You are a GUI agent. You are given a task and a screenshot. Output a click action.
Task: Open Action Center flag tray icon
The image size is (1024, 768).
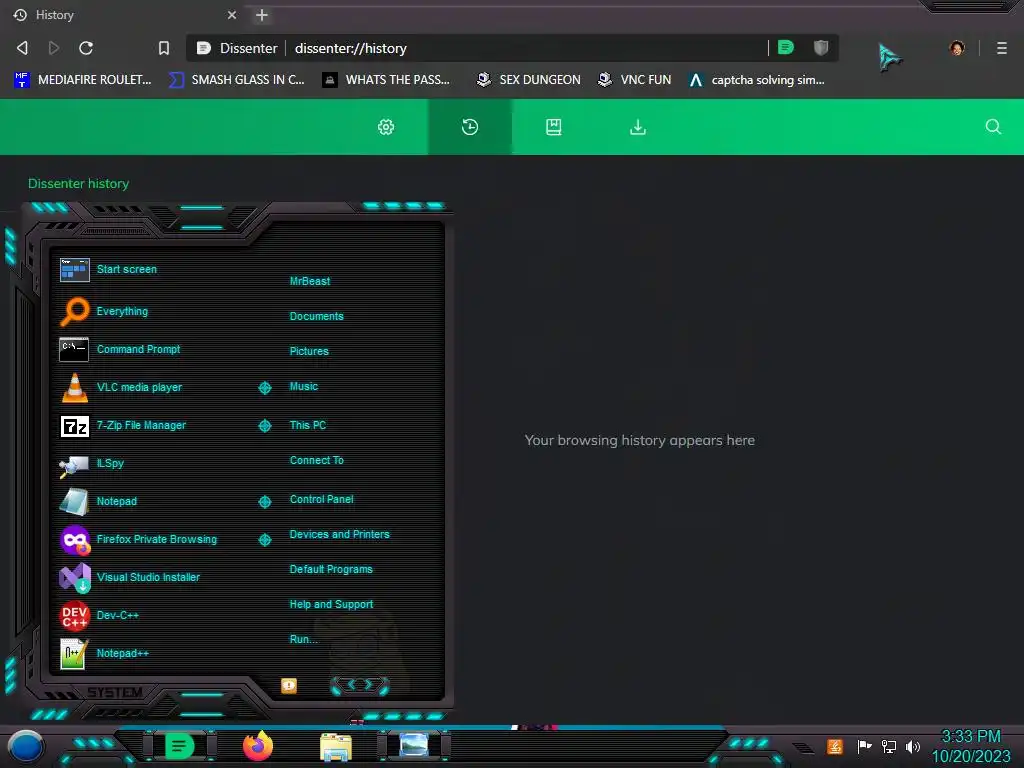coord(864,746)
